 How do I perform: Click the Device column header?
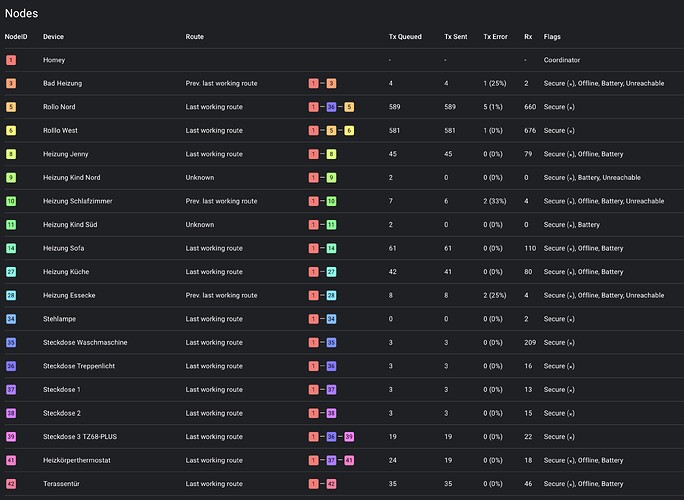click(x=53, y=37)
